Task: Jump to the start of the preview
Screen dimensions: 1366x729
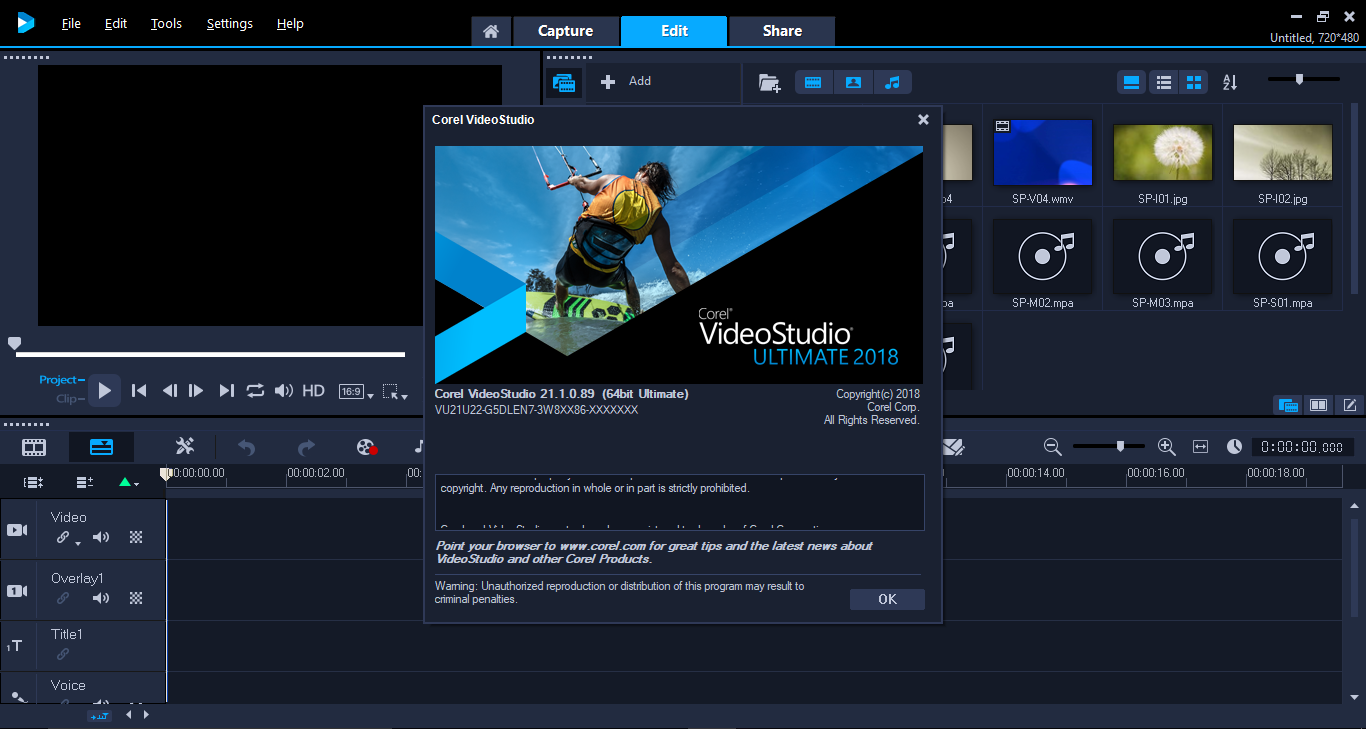Action: (140, 391)
